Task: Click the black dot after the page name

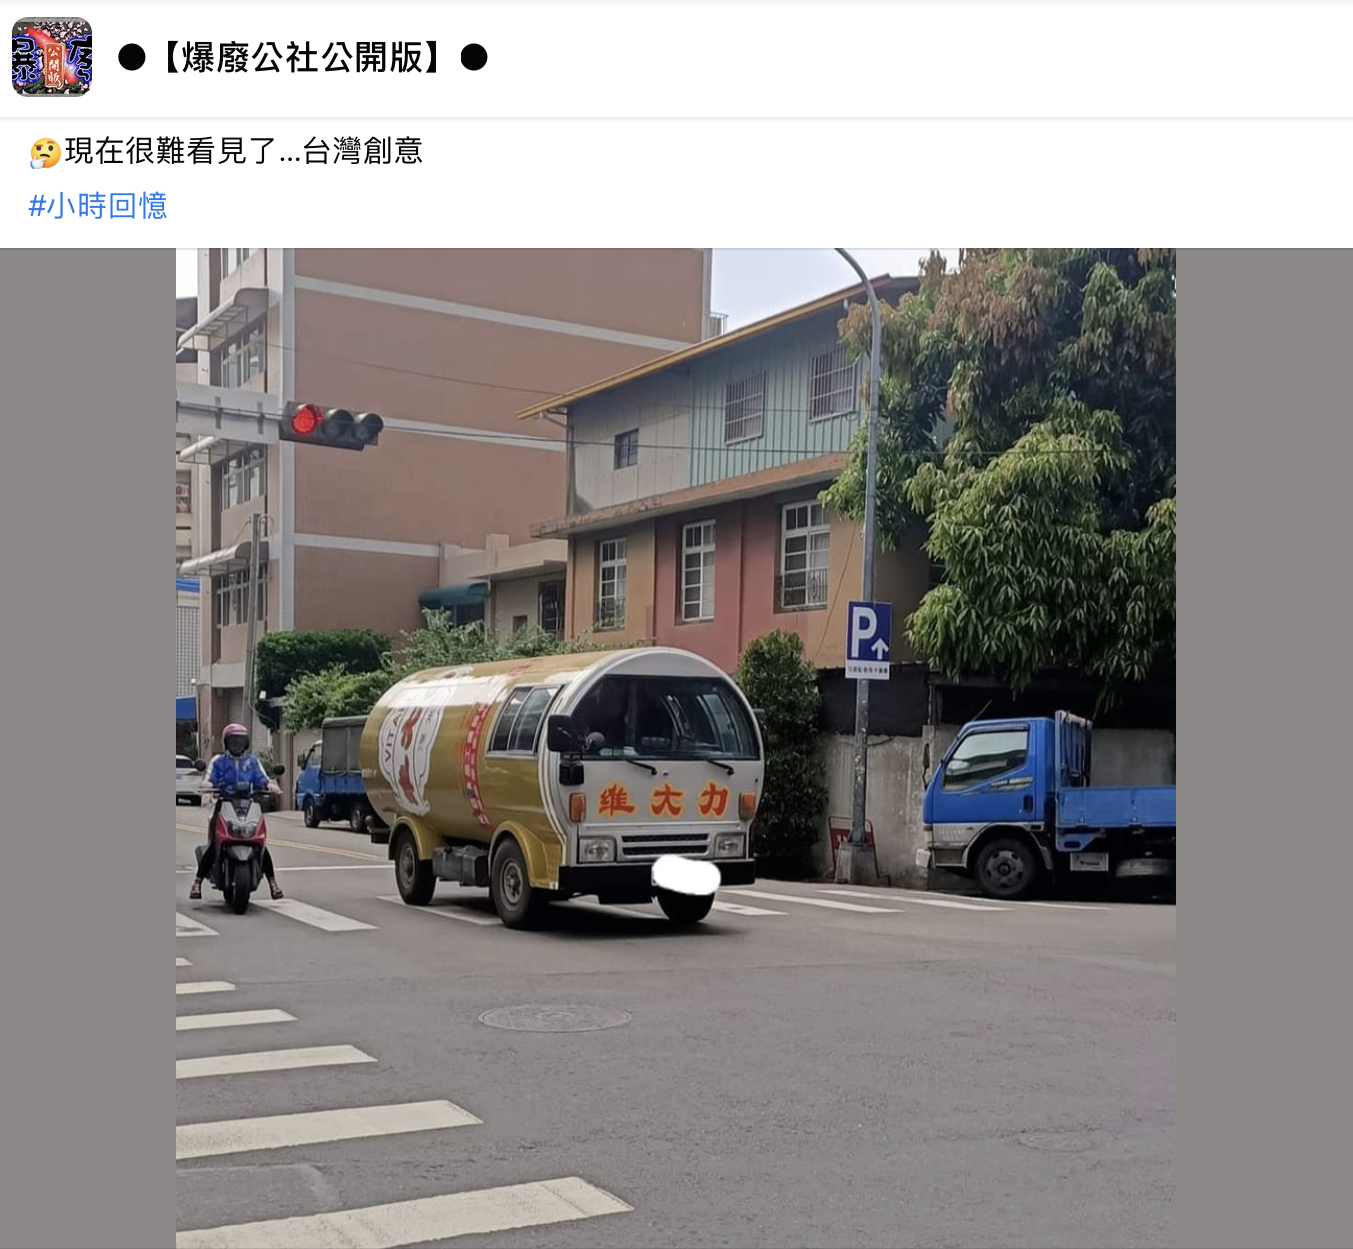Action: point(474,58)
